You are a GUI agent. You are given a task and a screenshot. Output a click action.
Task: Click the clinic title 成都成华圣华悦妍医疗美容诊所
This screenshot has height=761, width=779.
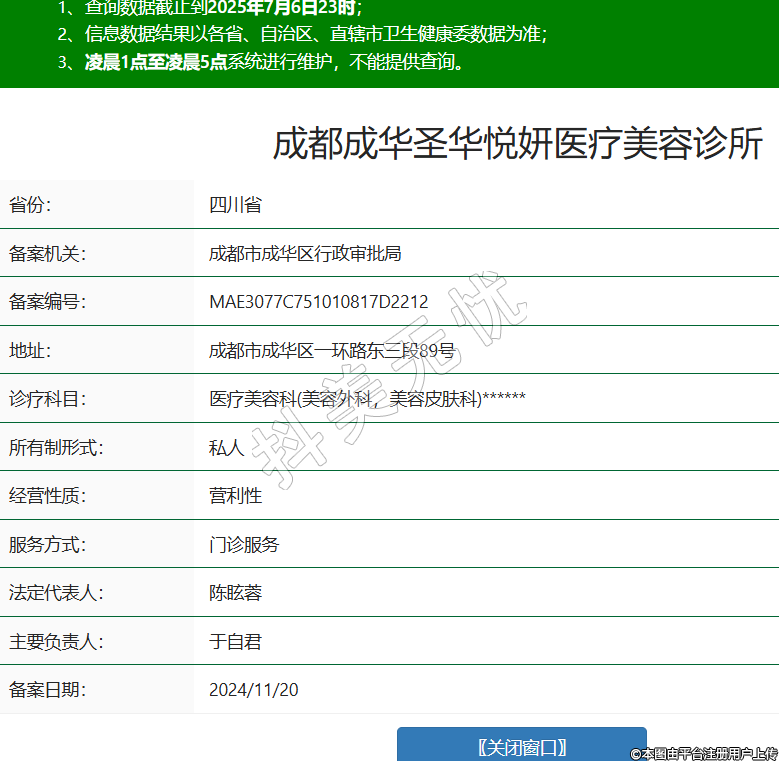(517, 145)
